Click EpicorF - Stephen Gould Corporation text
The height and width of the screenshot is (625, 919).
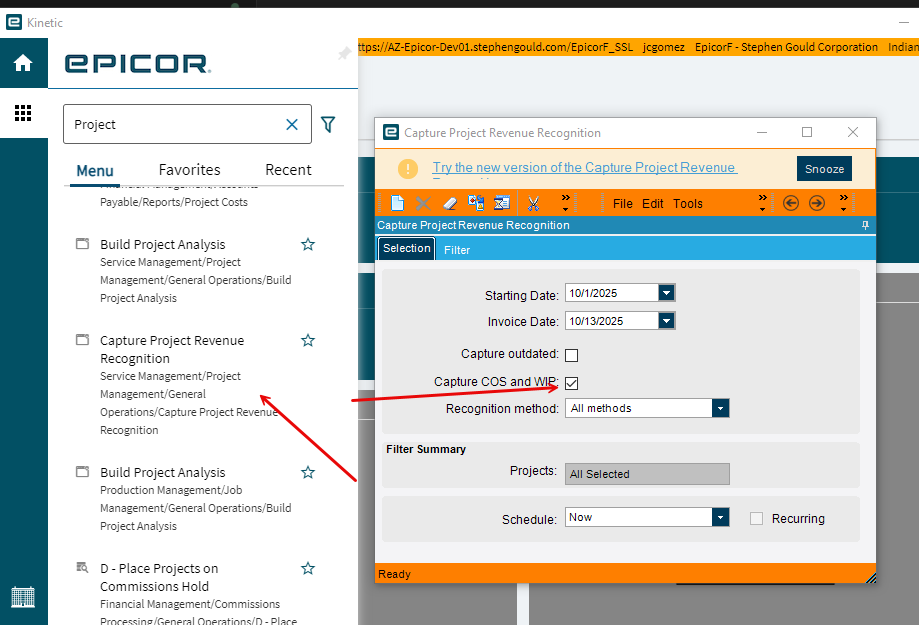tap(786, 47)
